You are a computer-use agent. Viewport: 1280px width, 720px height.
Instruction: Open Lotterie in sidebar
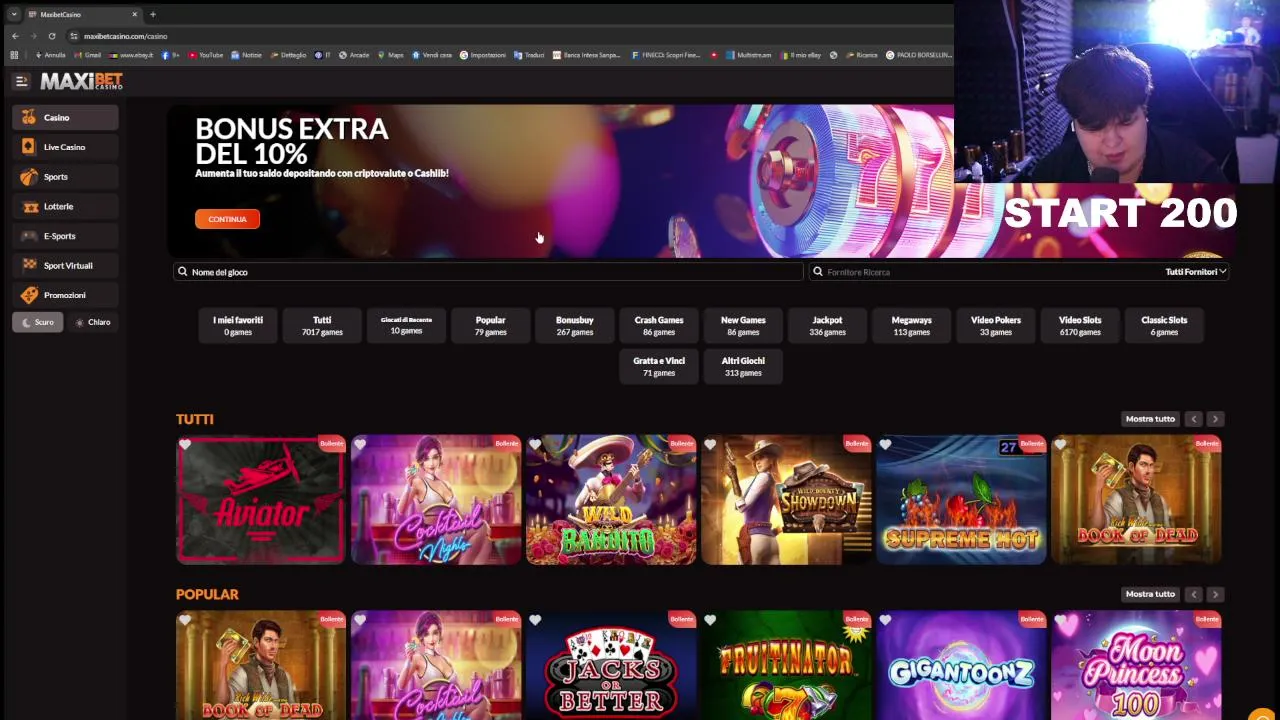(66, 206)
